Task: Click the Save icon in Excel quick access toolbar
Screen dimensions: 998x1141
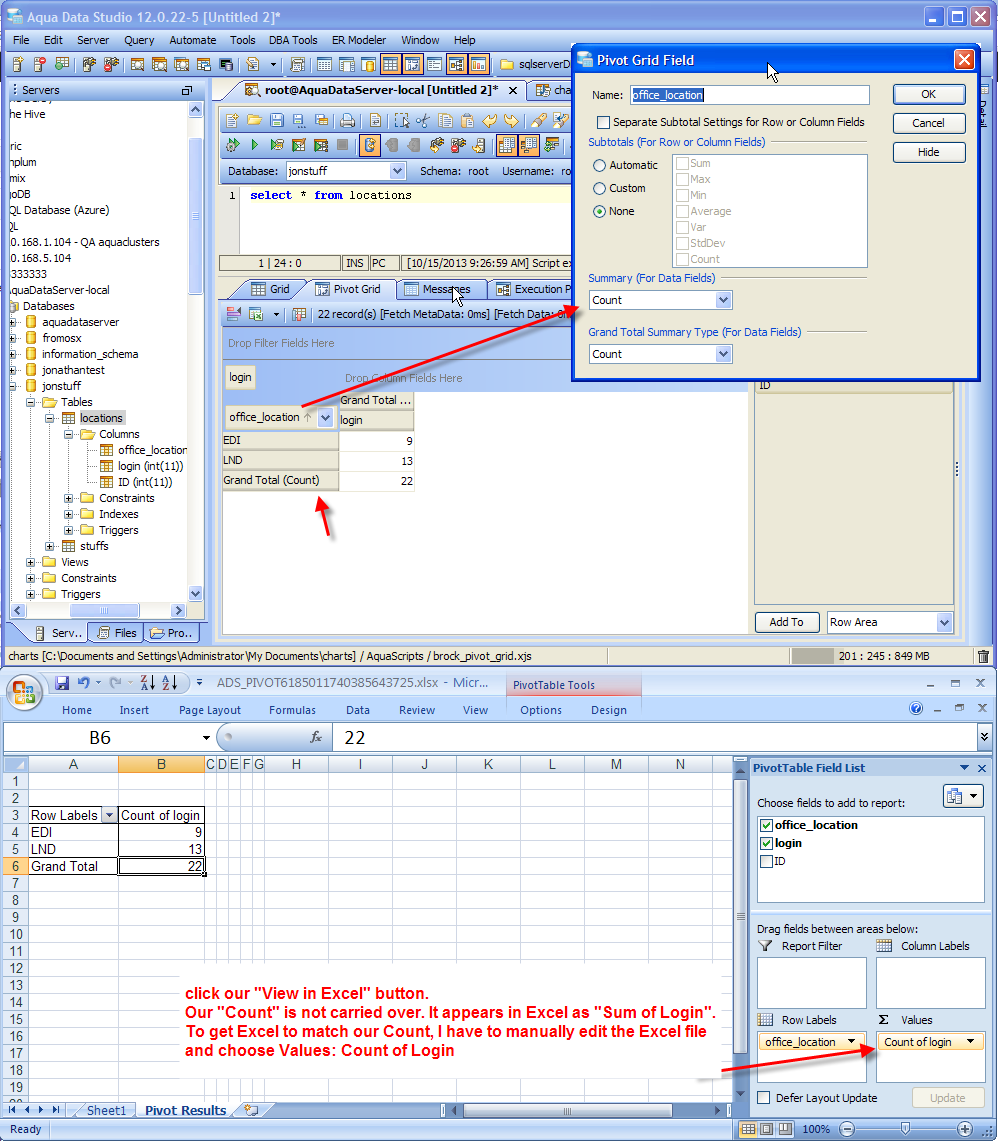Action: [62, 683]
